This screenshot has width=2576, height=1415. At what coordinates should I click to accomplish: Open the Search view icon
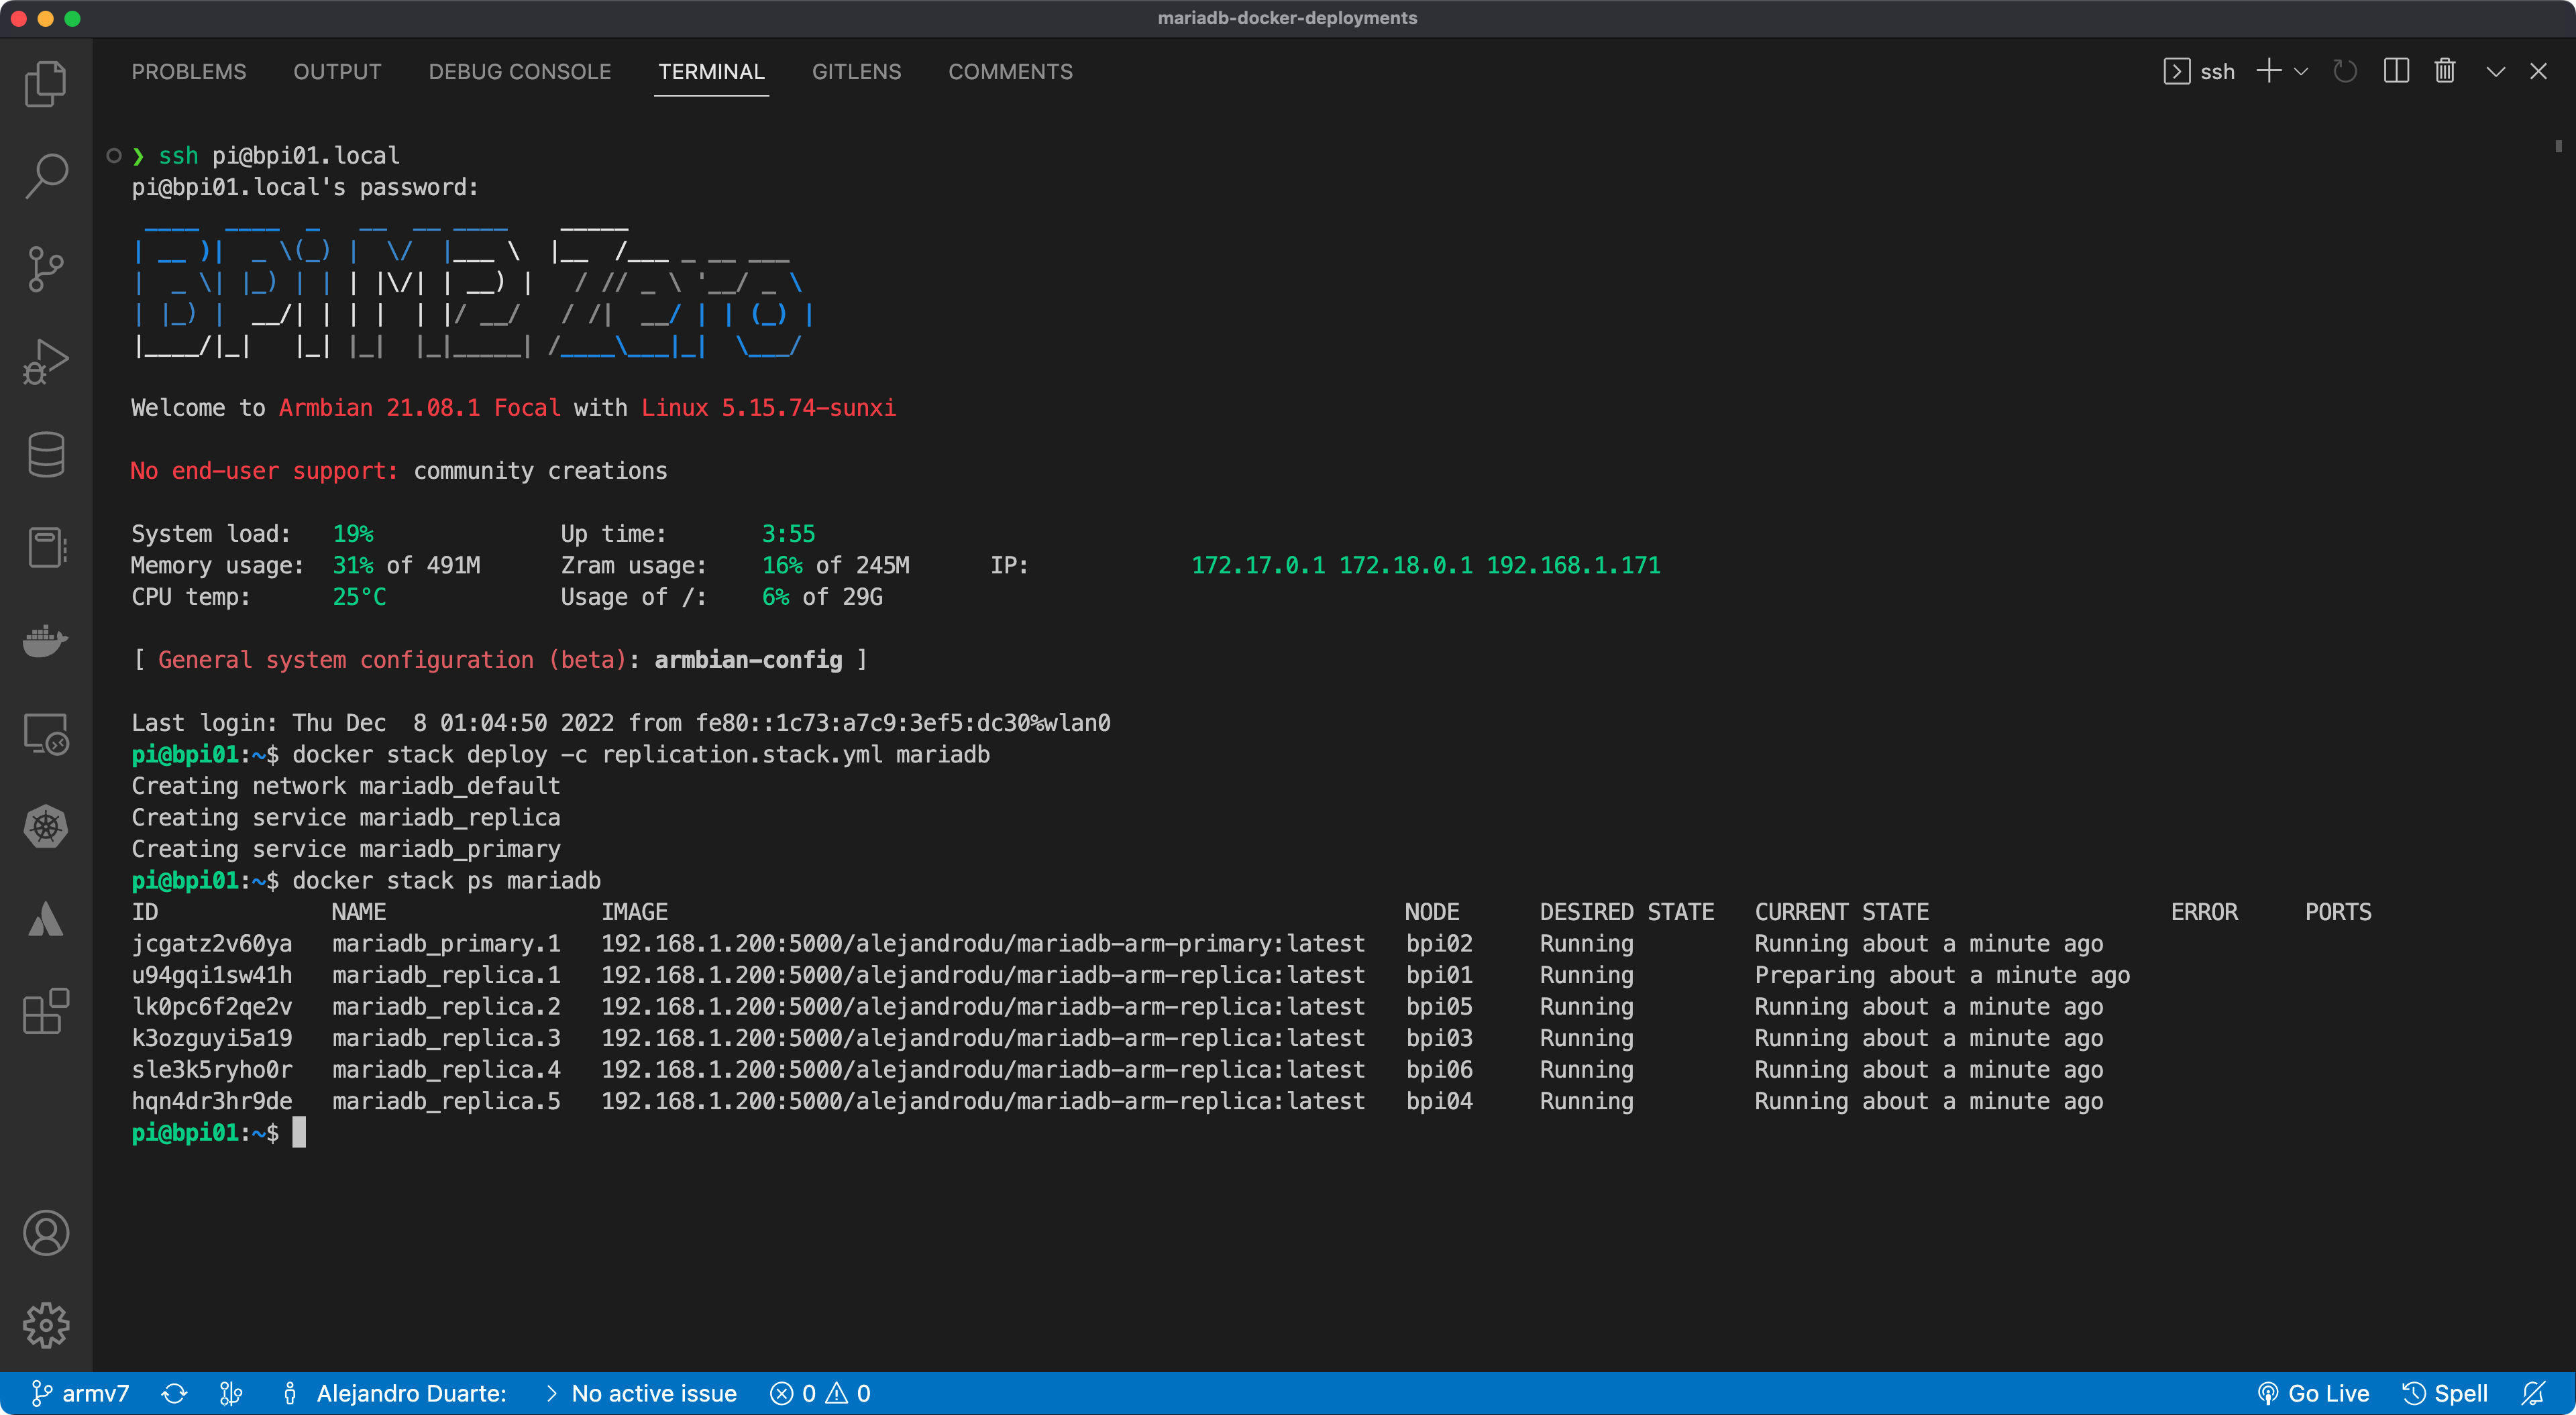point(46,176)
